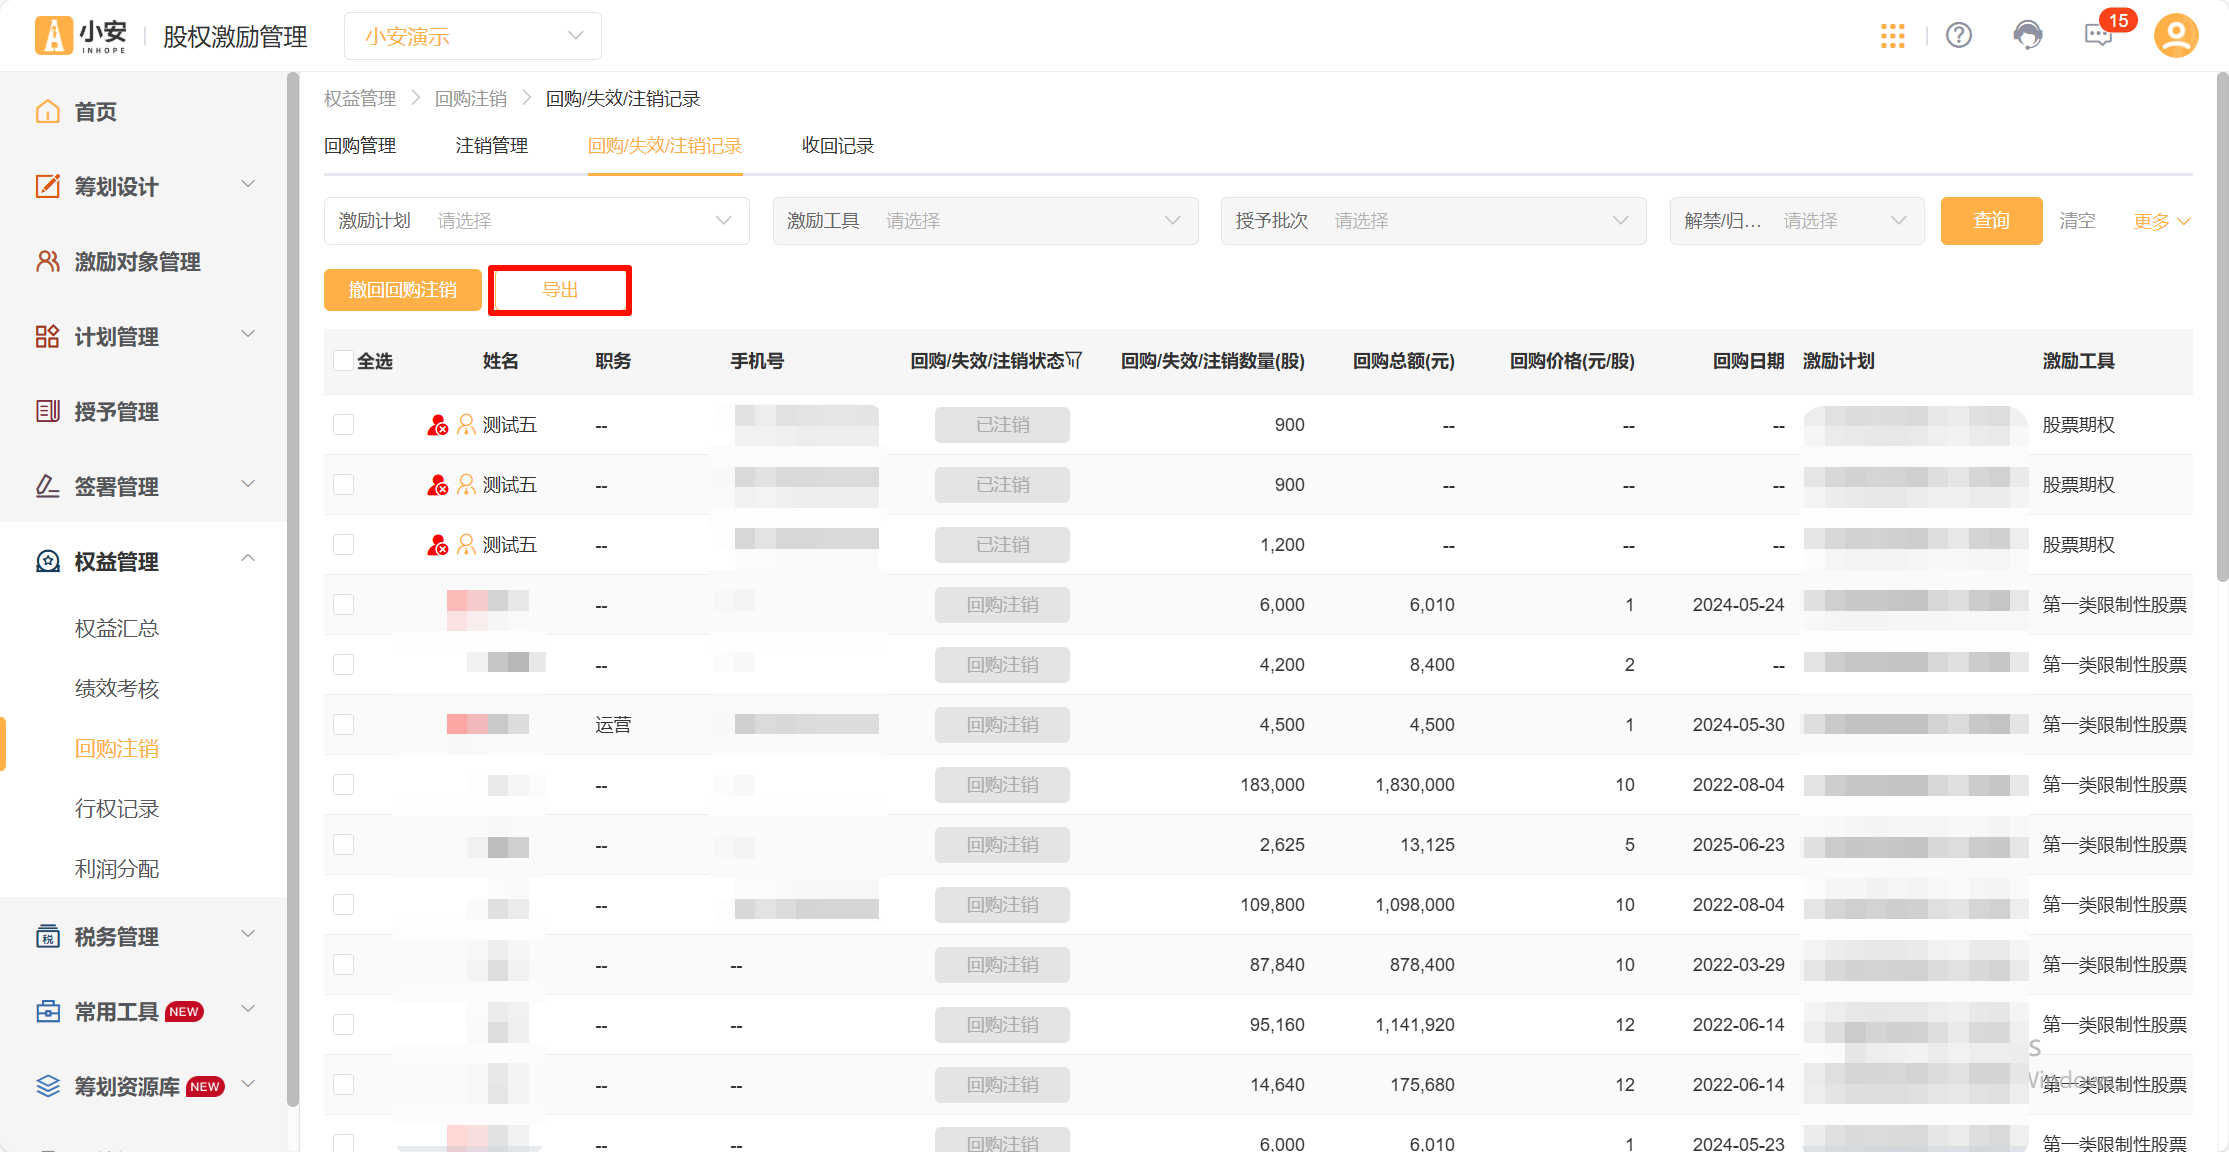The width and height of the screenshot is (2229, 1152).
Task: Switch to 注销管理 tab
Action: 491,146
